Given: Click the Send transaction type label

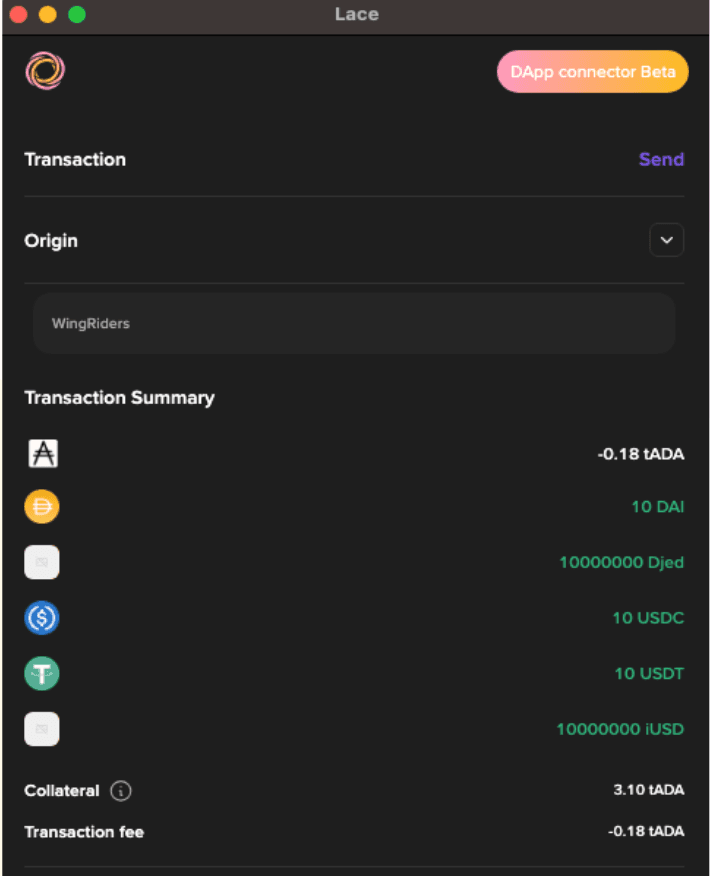Looking at the screenshot, I should point(661,159).
